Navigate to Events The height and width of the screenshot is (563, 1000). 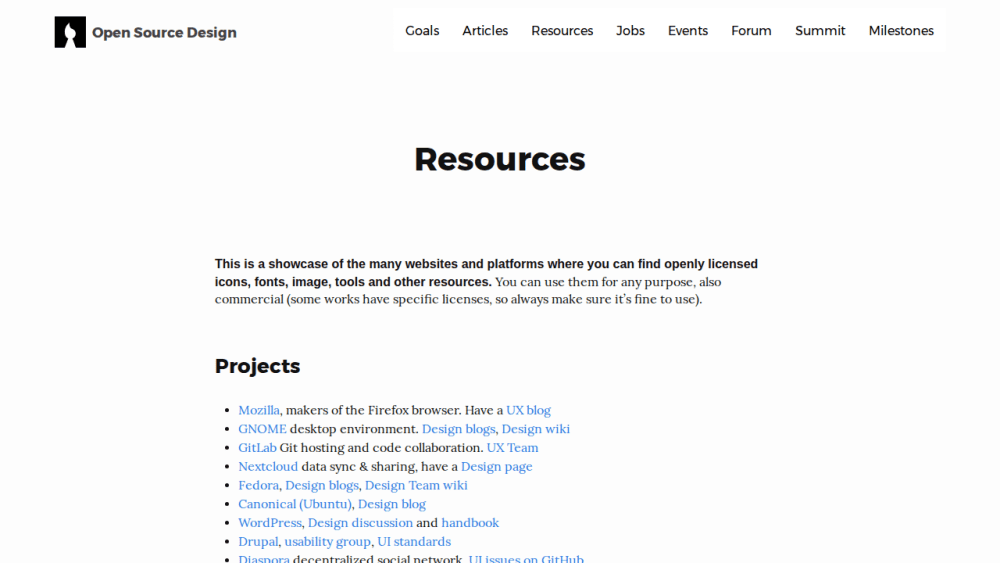point(688,31)
